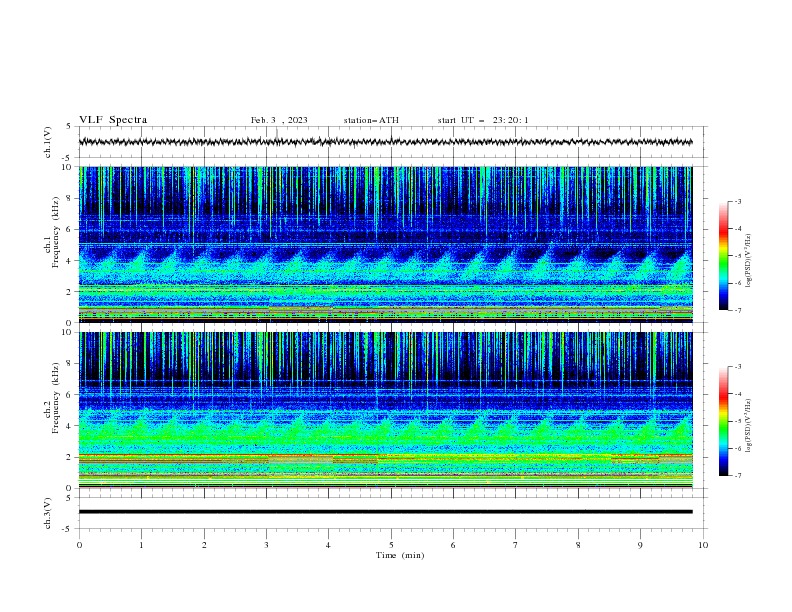This screenshot has width=792, height=612.
Task: Click the "Time (min)" axis label
Action: [400, 555]
